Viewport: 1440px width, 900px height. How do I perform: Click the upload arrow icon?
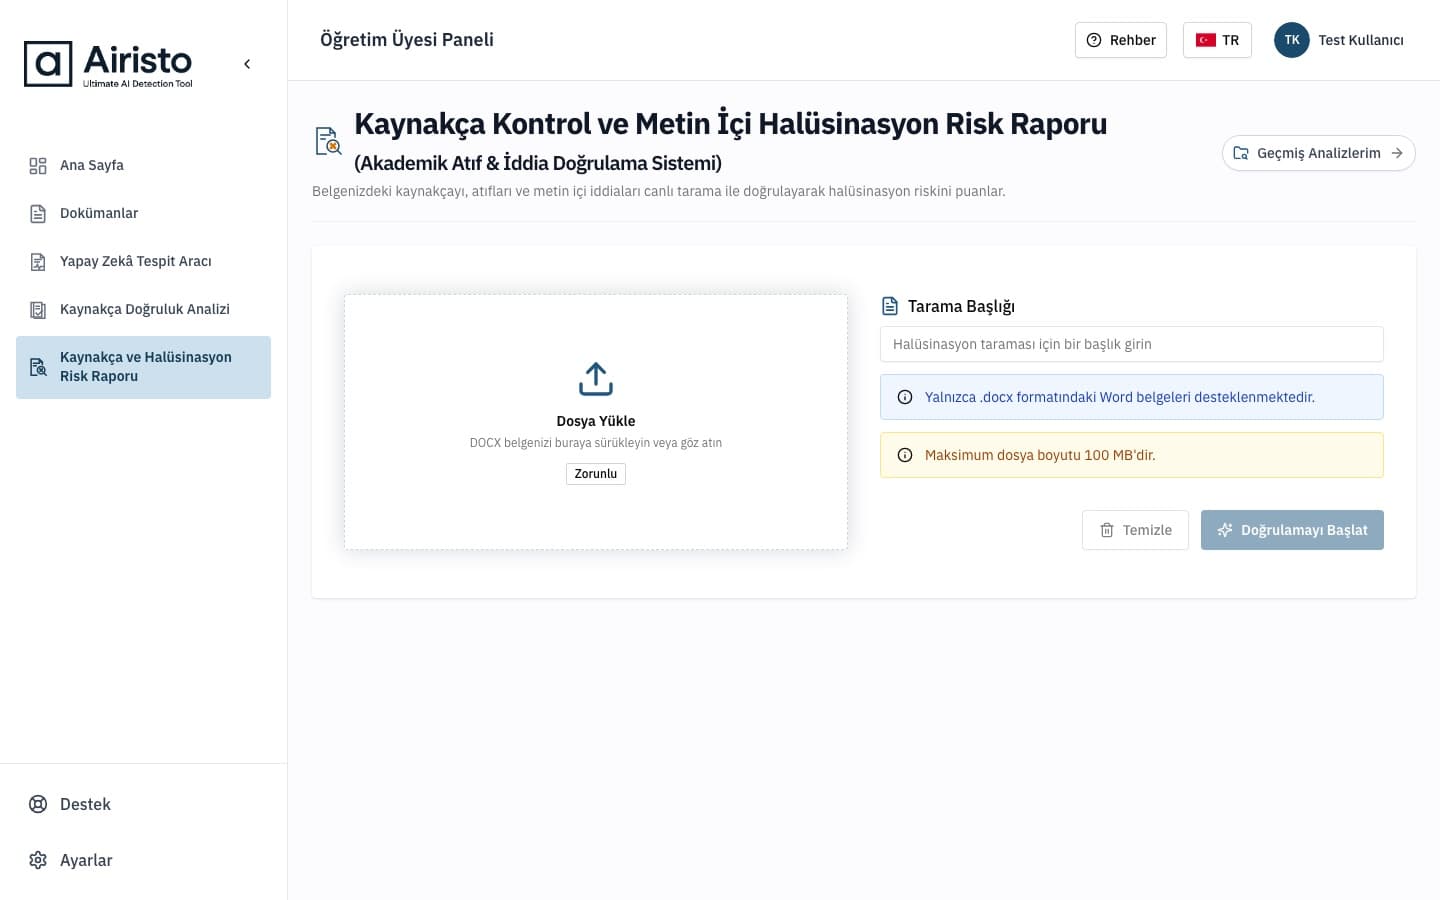coord(596,379)
